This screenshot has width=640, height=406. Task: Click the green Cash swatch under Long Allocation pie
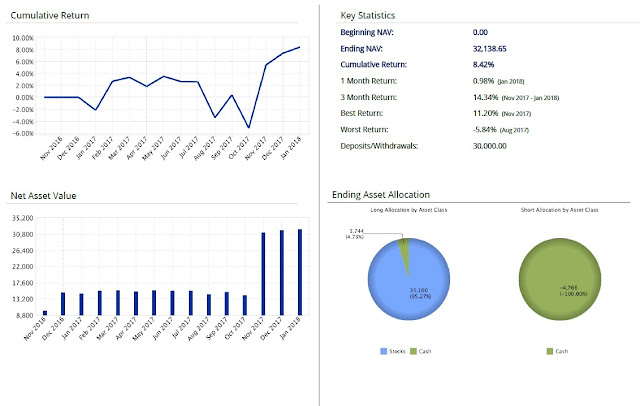point(413,351)
